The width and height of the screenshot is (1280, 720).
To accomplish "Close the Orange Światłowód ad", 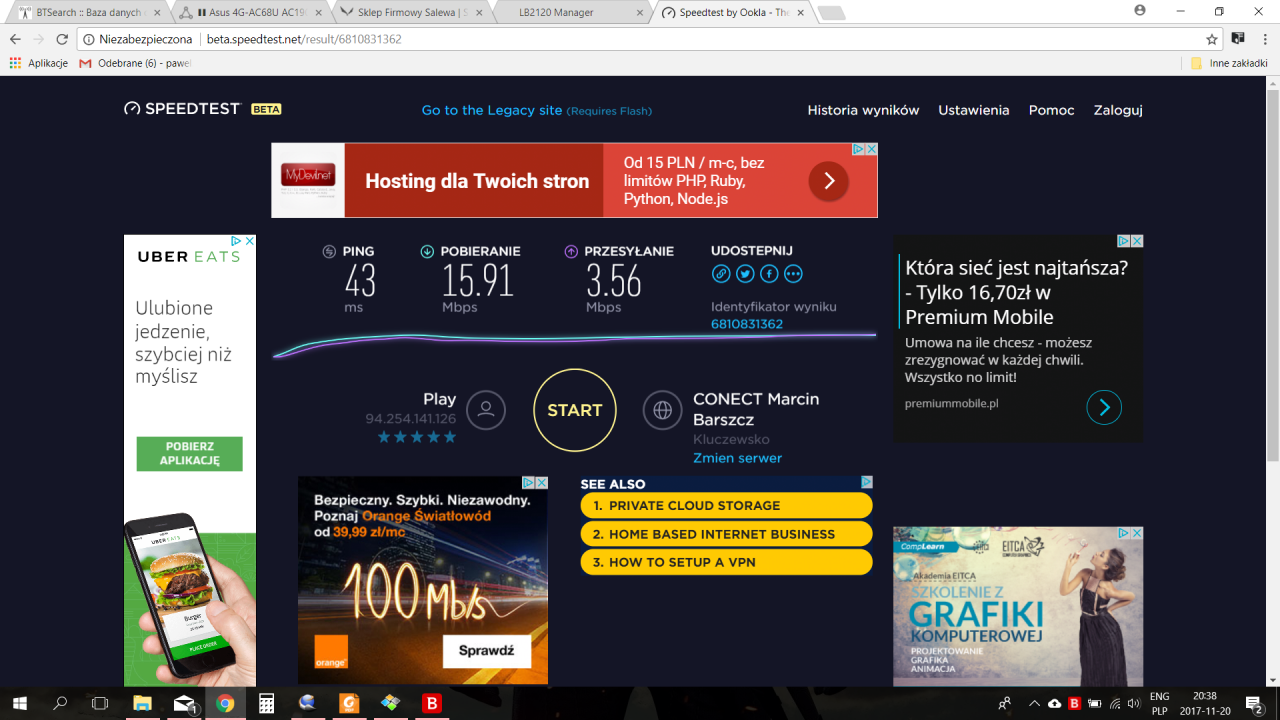I will [x=541, y=482].
